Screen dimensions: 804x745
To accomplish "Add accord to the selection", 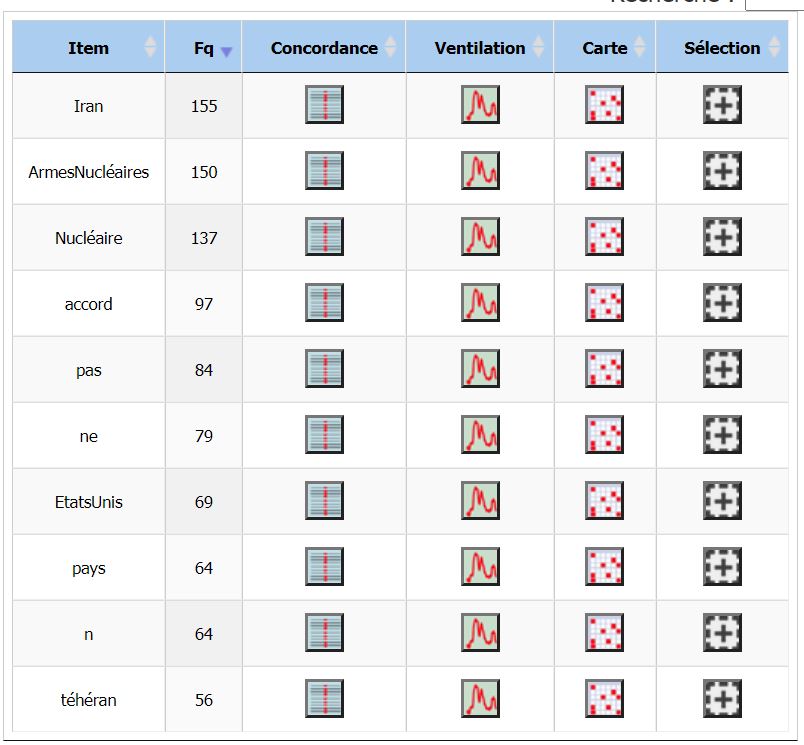I will pos(722,303).
